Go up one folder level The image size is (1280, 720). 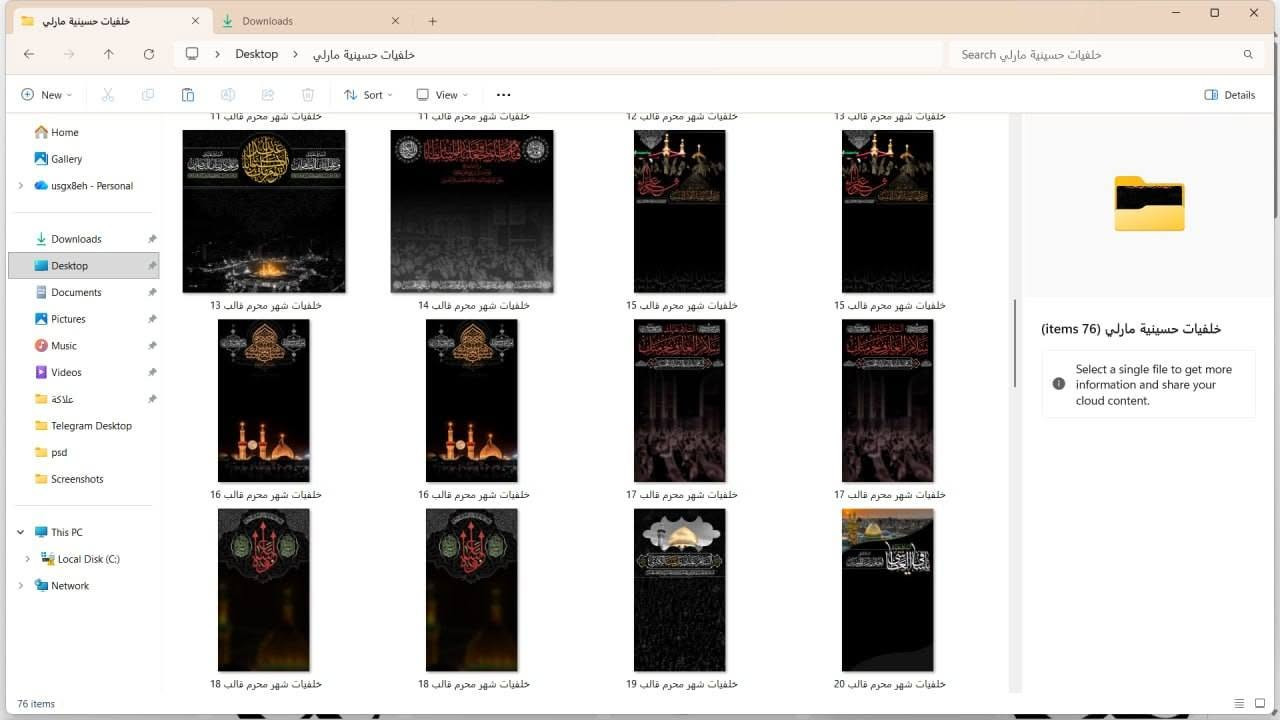coord(109,54)
